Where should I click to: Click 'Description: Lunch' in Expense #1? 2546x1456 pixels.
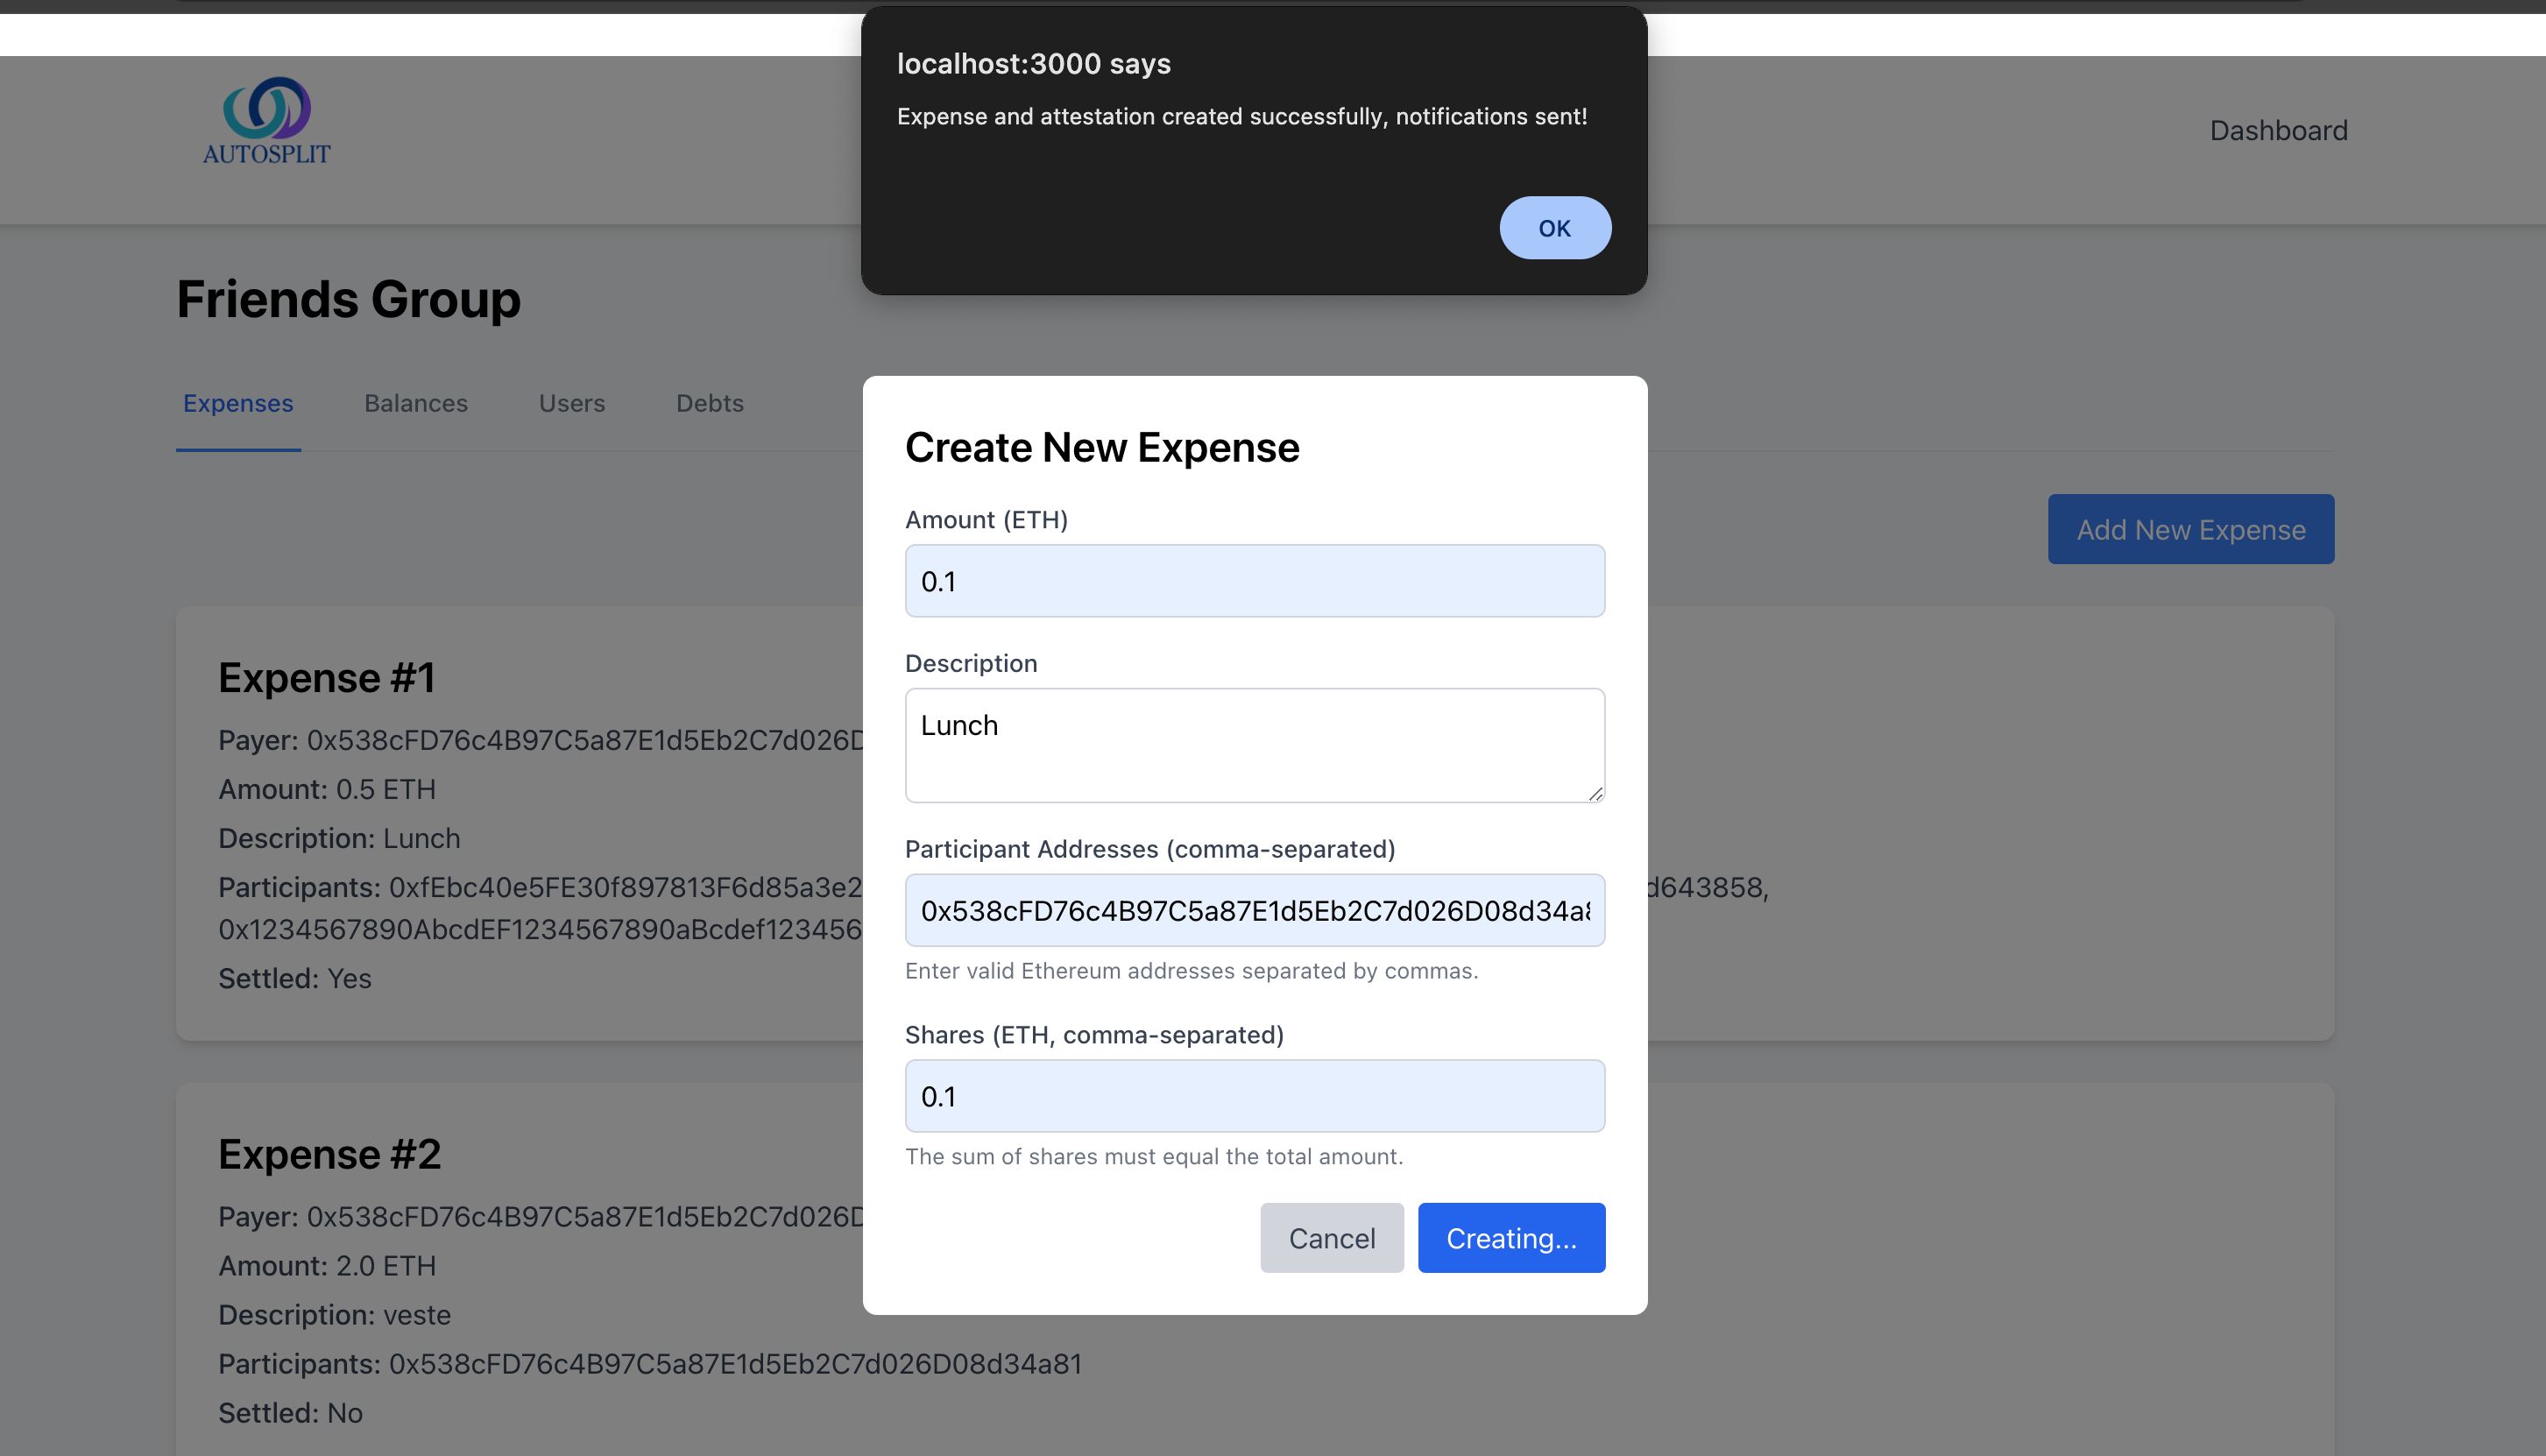coord(339,838)
